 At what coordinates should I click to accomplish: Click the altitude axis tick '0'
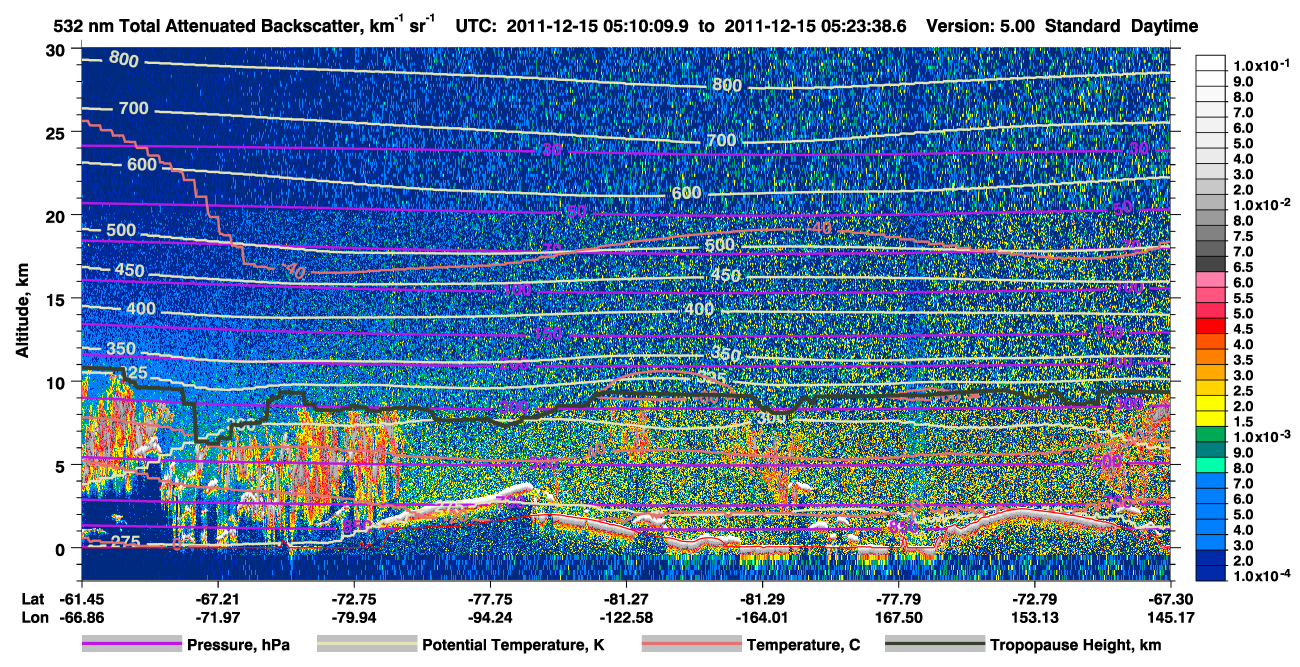(x=62, y=548)
